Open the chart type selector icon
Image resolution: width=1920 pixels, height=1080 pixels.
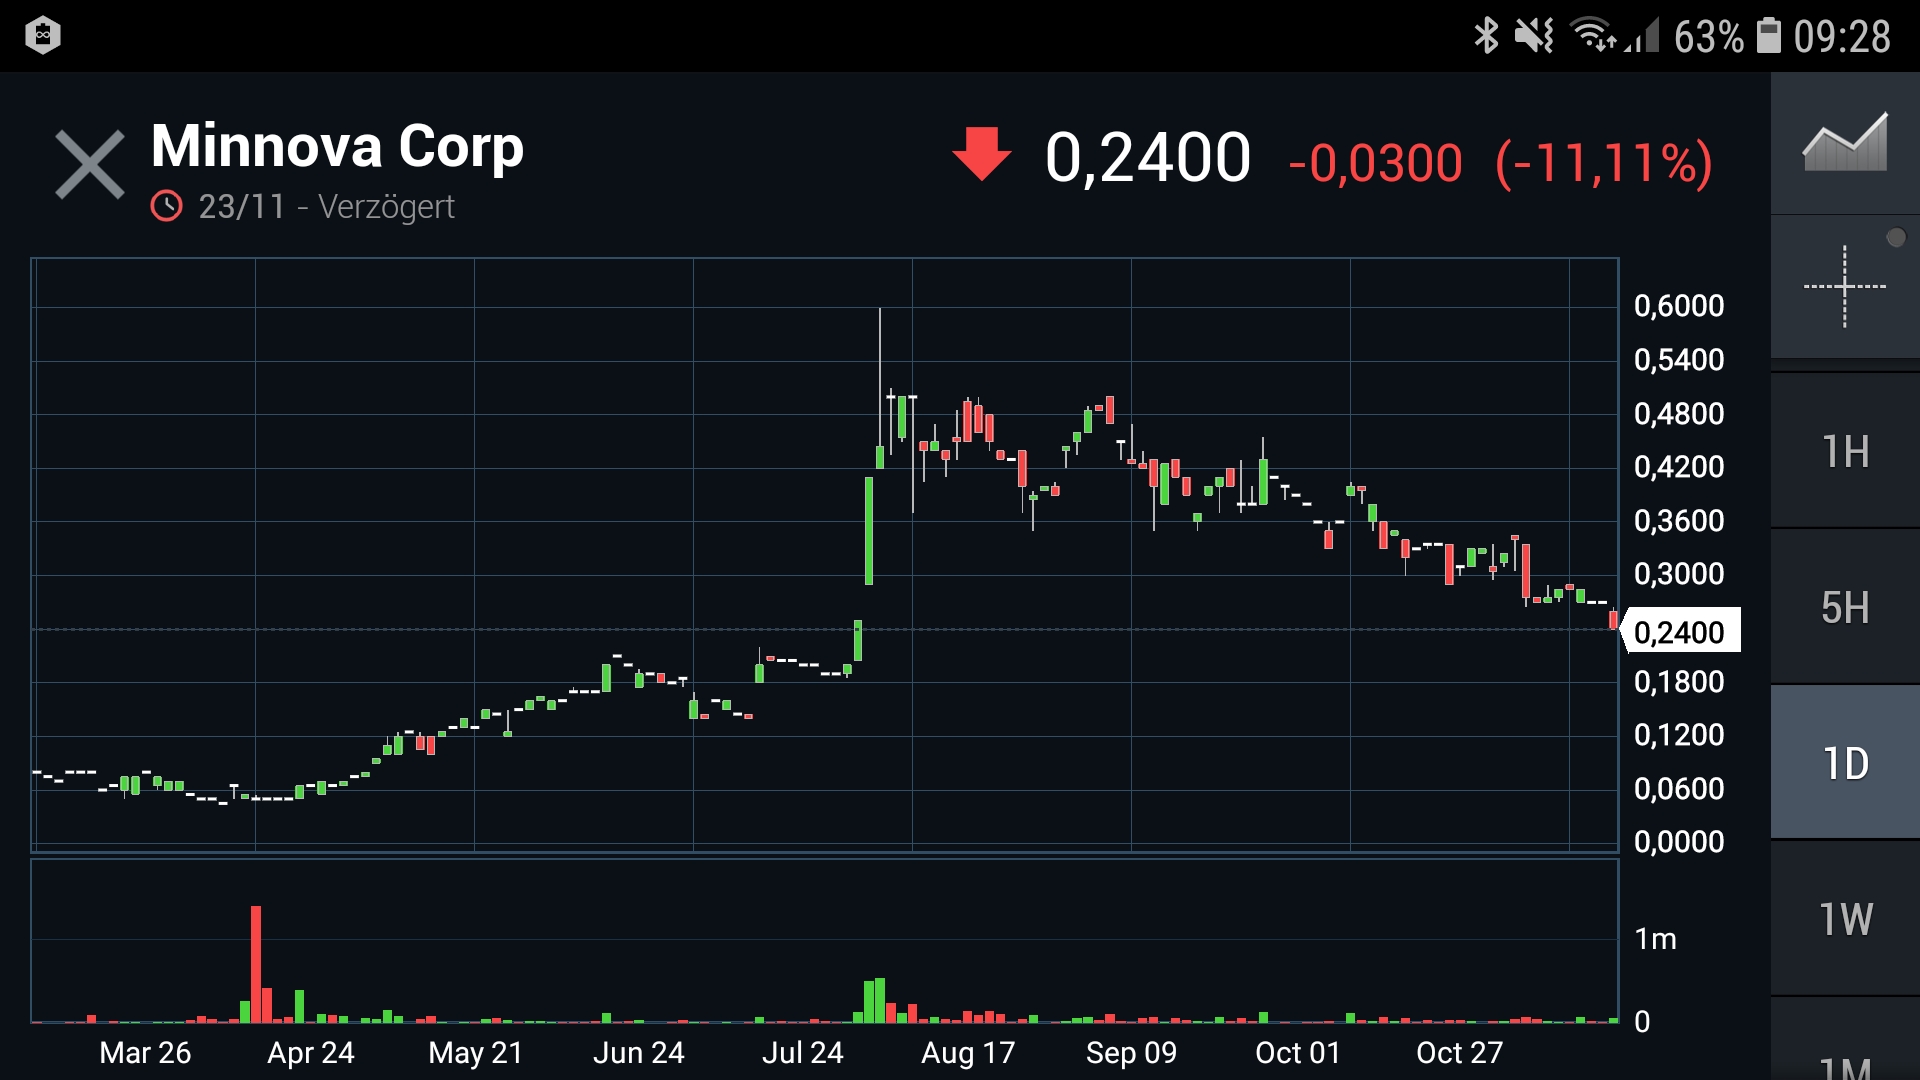(x=1845, y=143)
